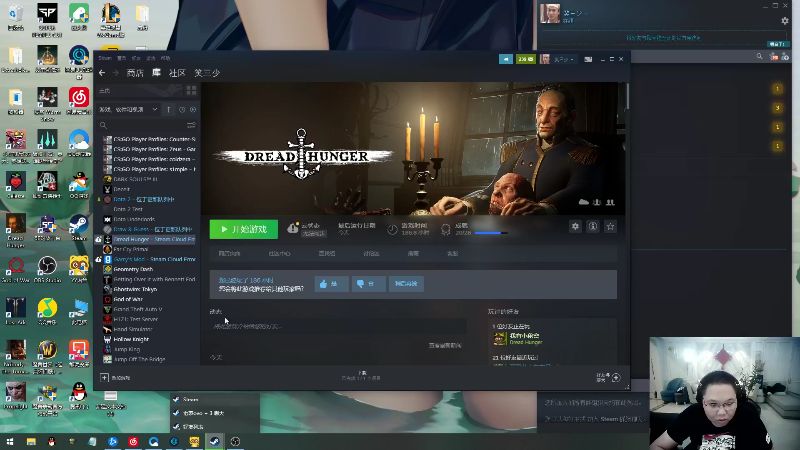This screenshot has width=800, height=450.
Task: Open store page tab below play button
Action: (230, 254)
